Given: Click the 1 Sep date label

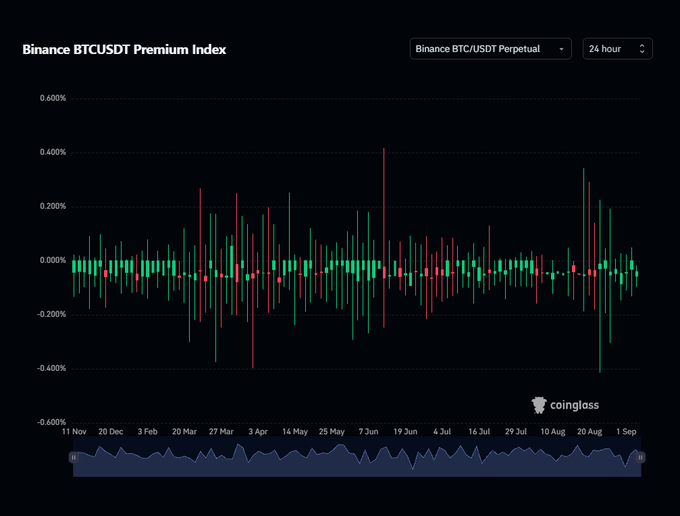Looking at the screenshot, I should tap(626, 431).
